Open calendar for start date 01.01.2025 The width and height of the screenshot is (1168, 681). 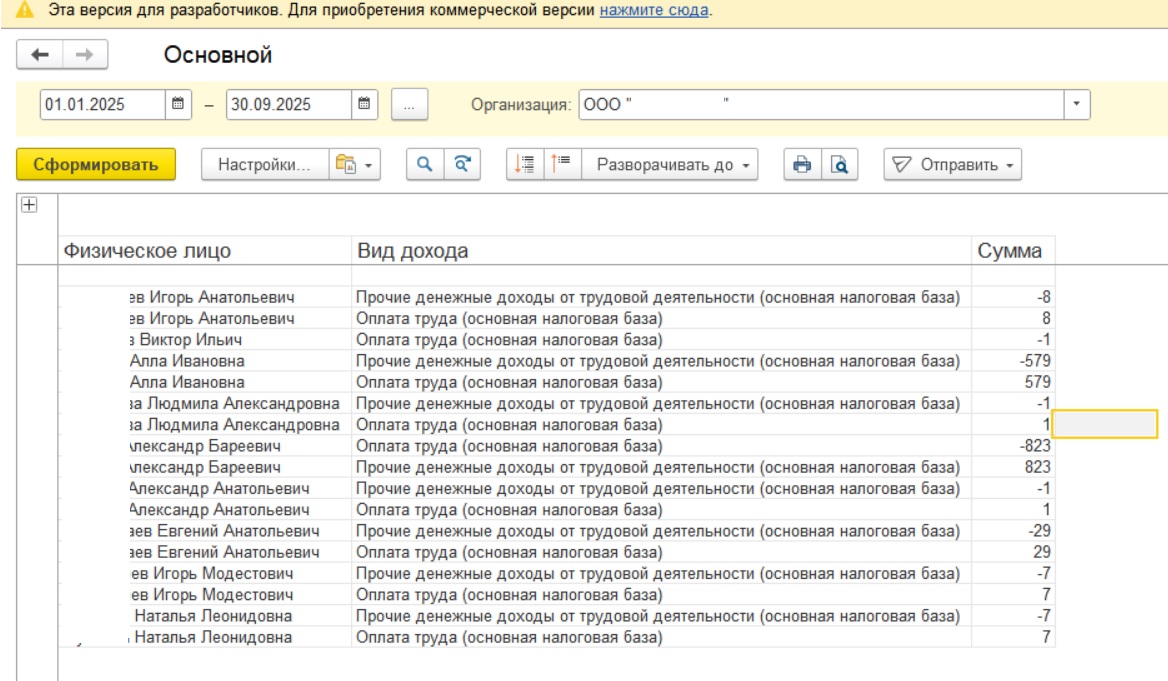pyautogui.click(x=178, y=103)
